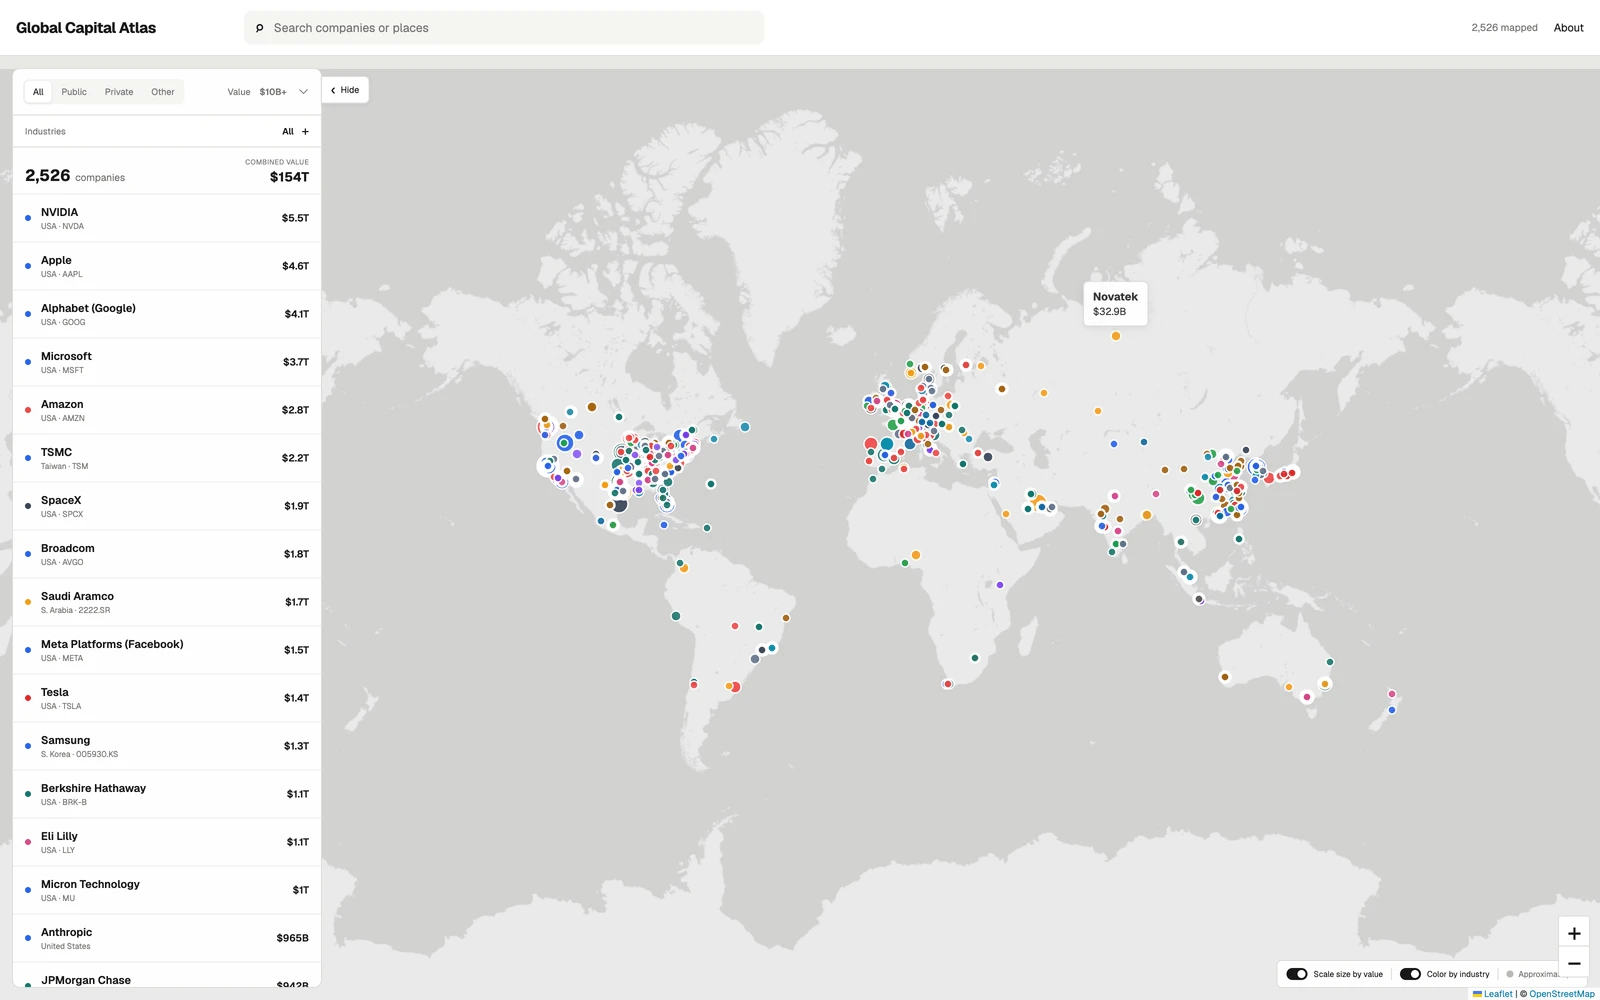Collapse sidebar with Hide button

pos(345,90)
